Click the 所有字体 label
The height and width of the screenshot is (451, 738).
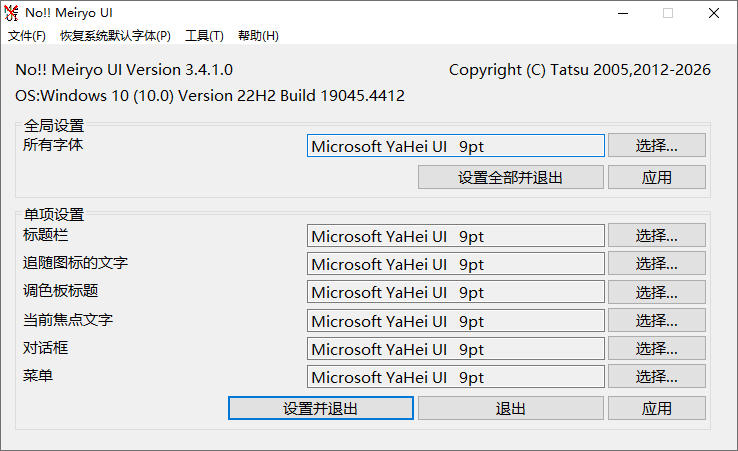click(53, 145)
